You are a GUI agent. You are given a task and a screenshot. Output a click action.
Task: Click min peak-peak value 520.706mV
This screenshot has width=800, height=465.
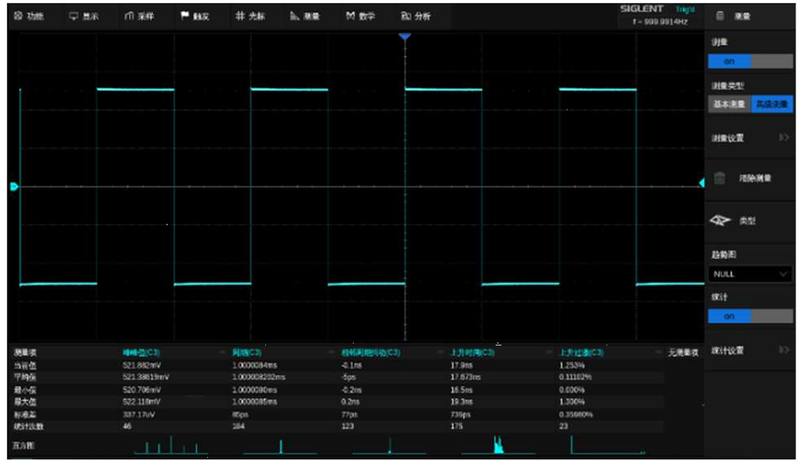(x=141, y=389)
